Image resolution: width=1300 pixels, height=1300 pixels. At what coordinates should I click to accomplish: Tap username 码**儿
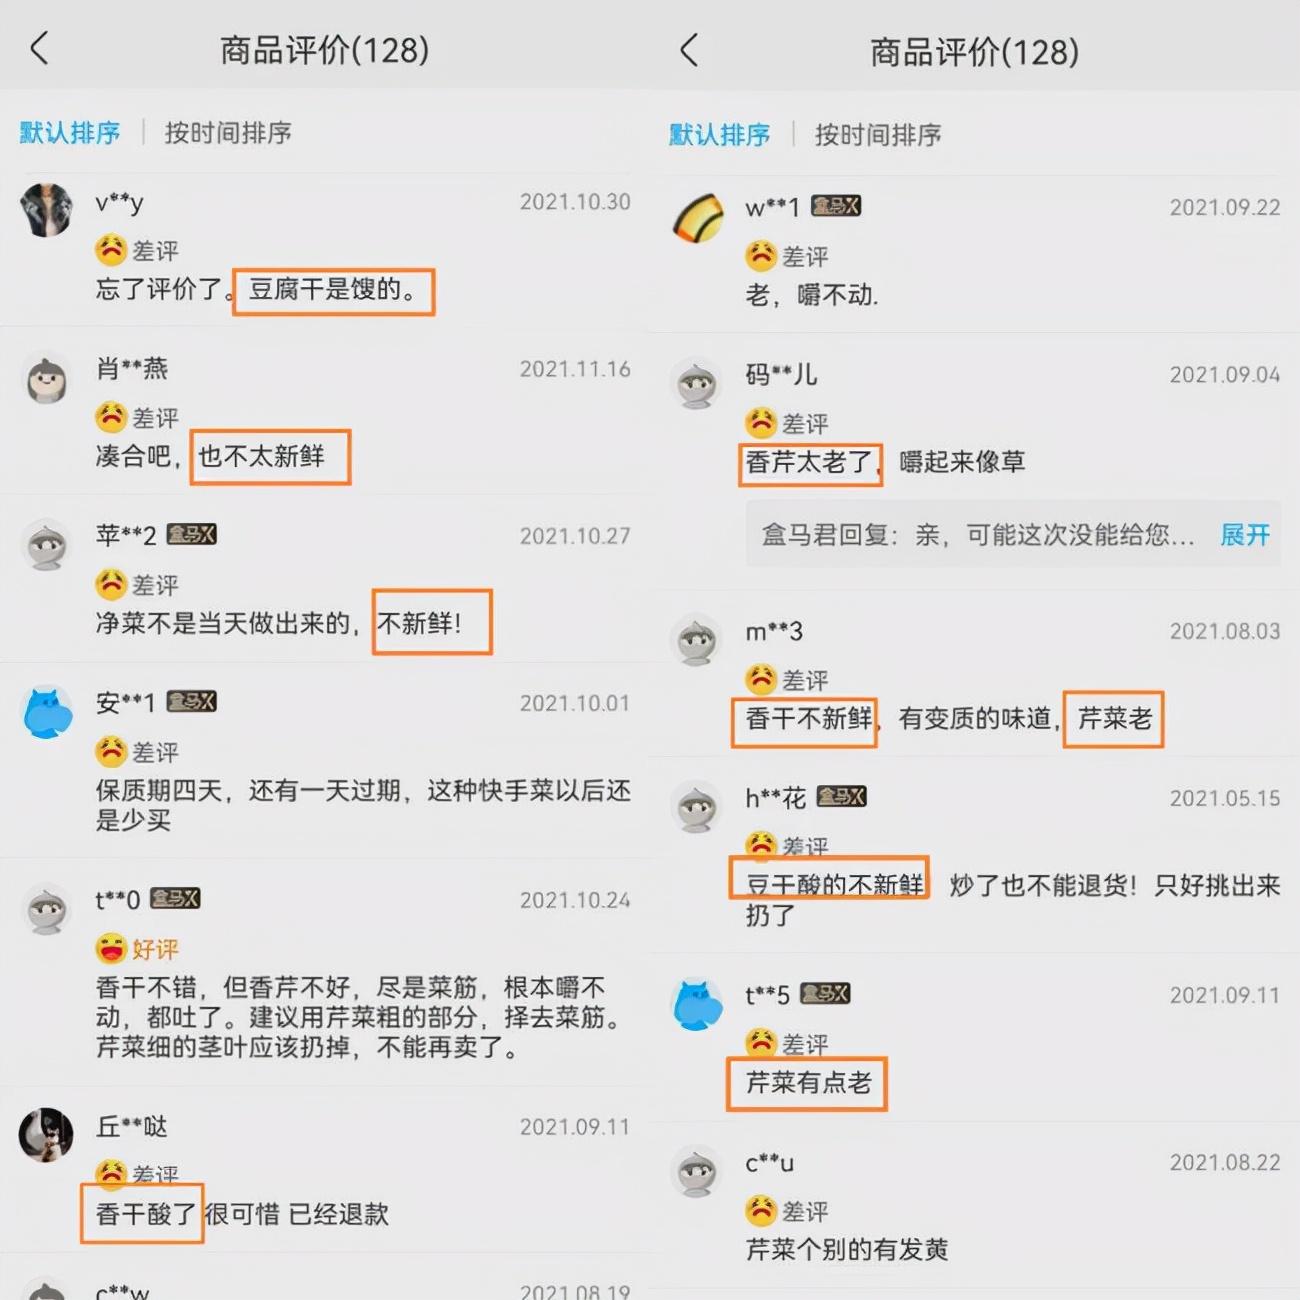tap(781, 374)
